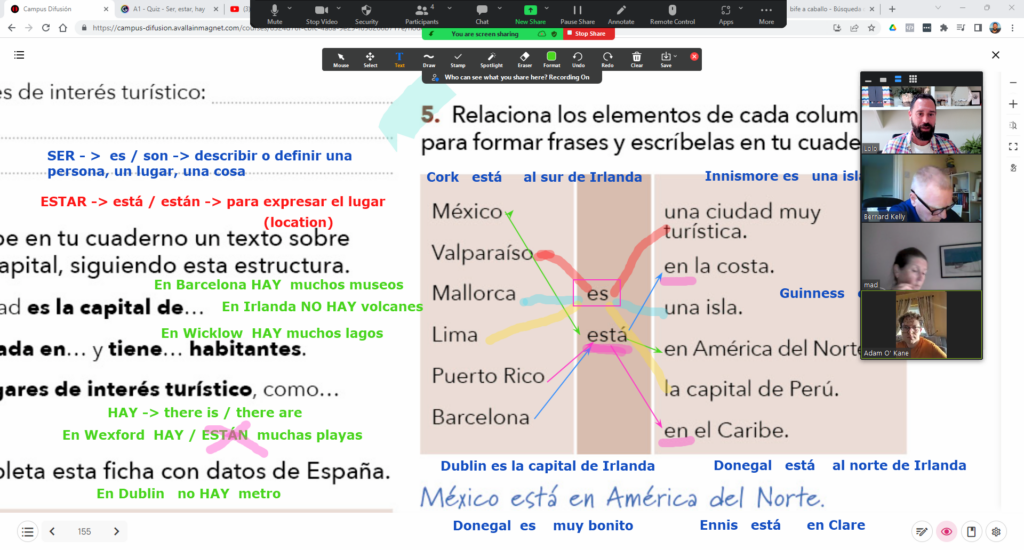Viewport: 1024px width, 550px height.
Task: Mute the microphone in Zoom toolbar
Action: pos(275,13)
